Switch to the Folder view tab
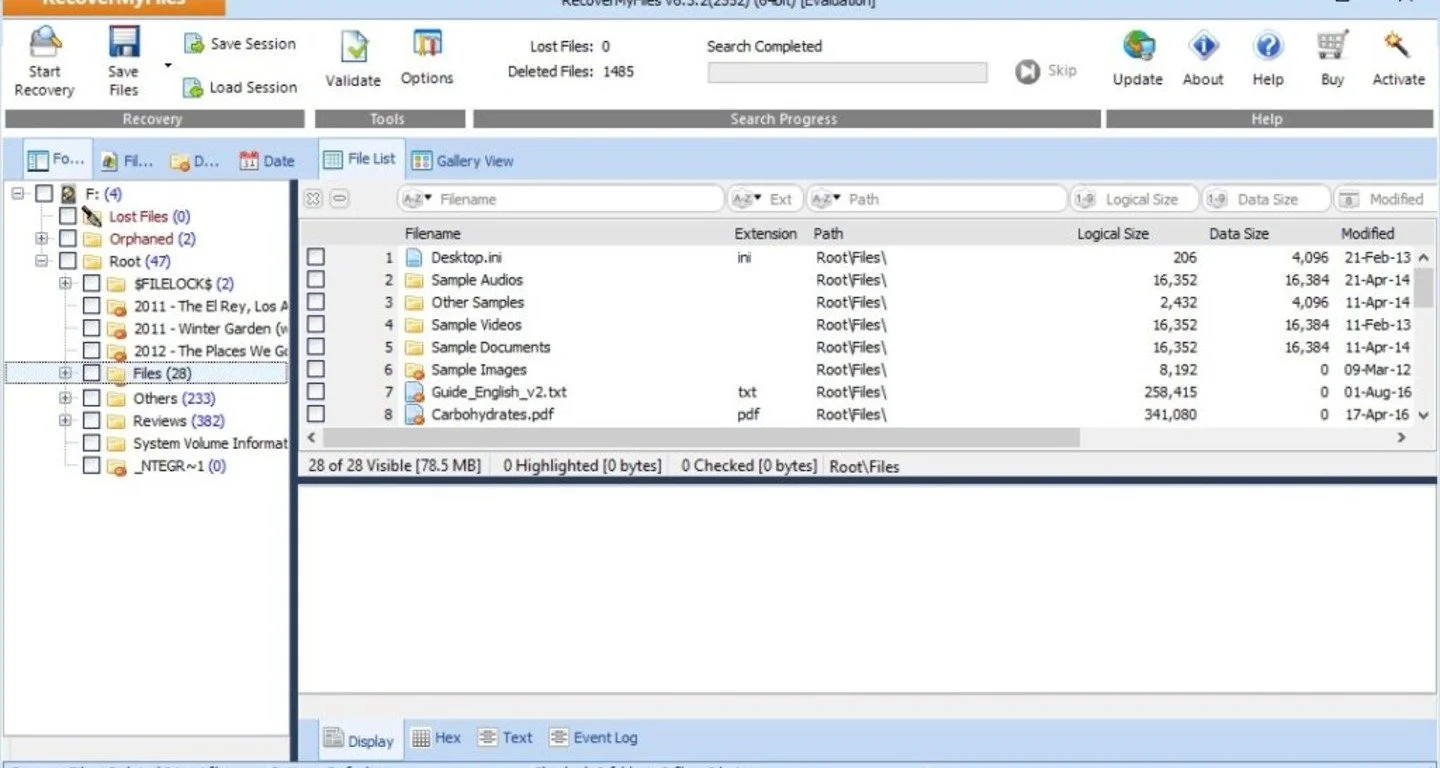1440x768 pixels. [58, 160]
